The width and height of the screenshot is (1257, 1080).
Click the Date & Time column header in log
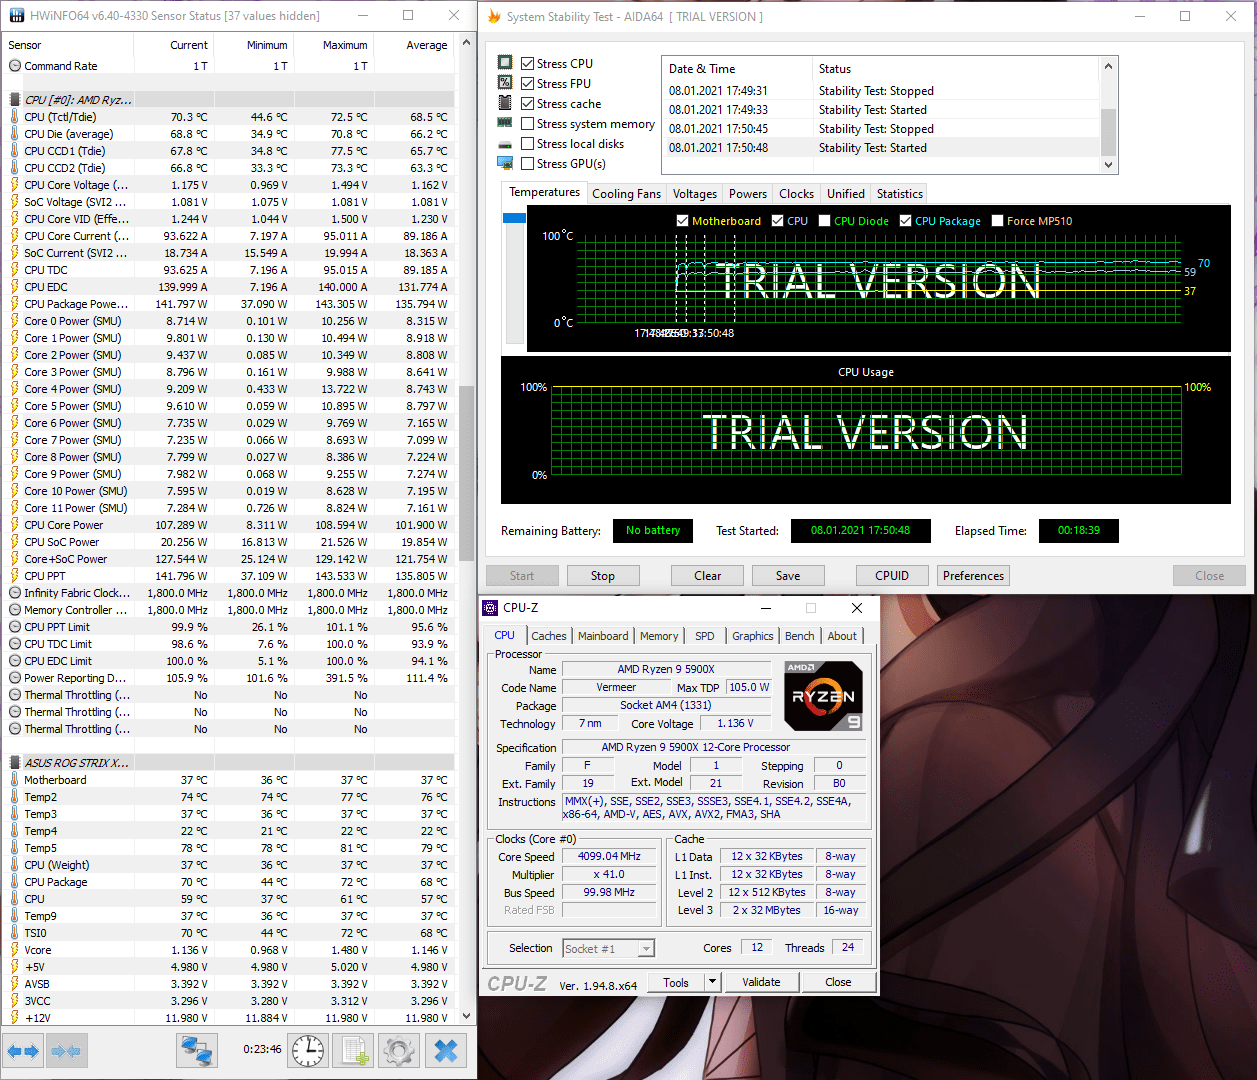pyautogui.click(x=737, y=69)
